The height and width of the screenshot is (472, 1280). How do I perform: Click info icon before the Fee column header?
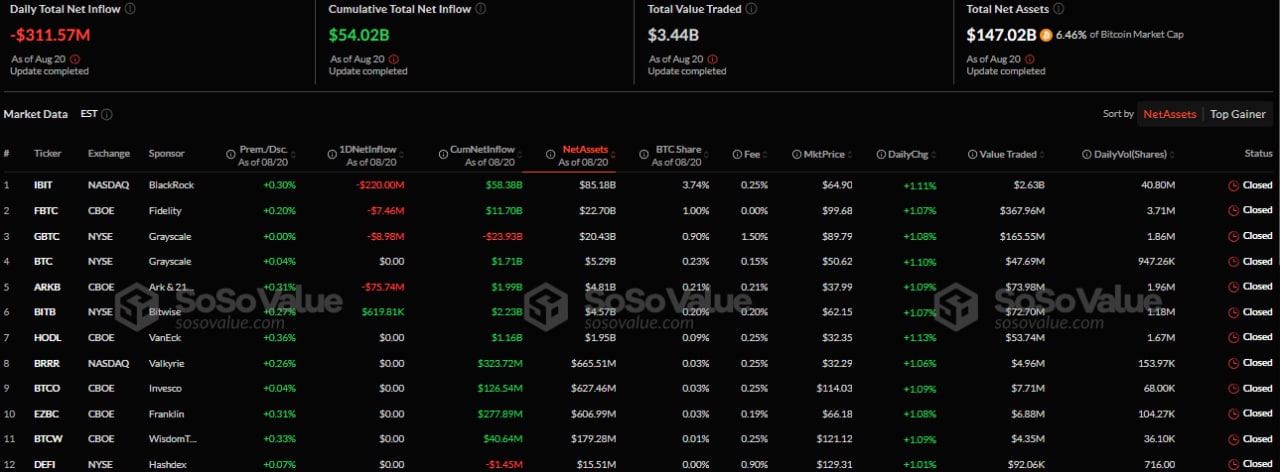737,155
